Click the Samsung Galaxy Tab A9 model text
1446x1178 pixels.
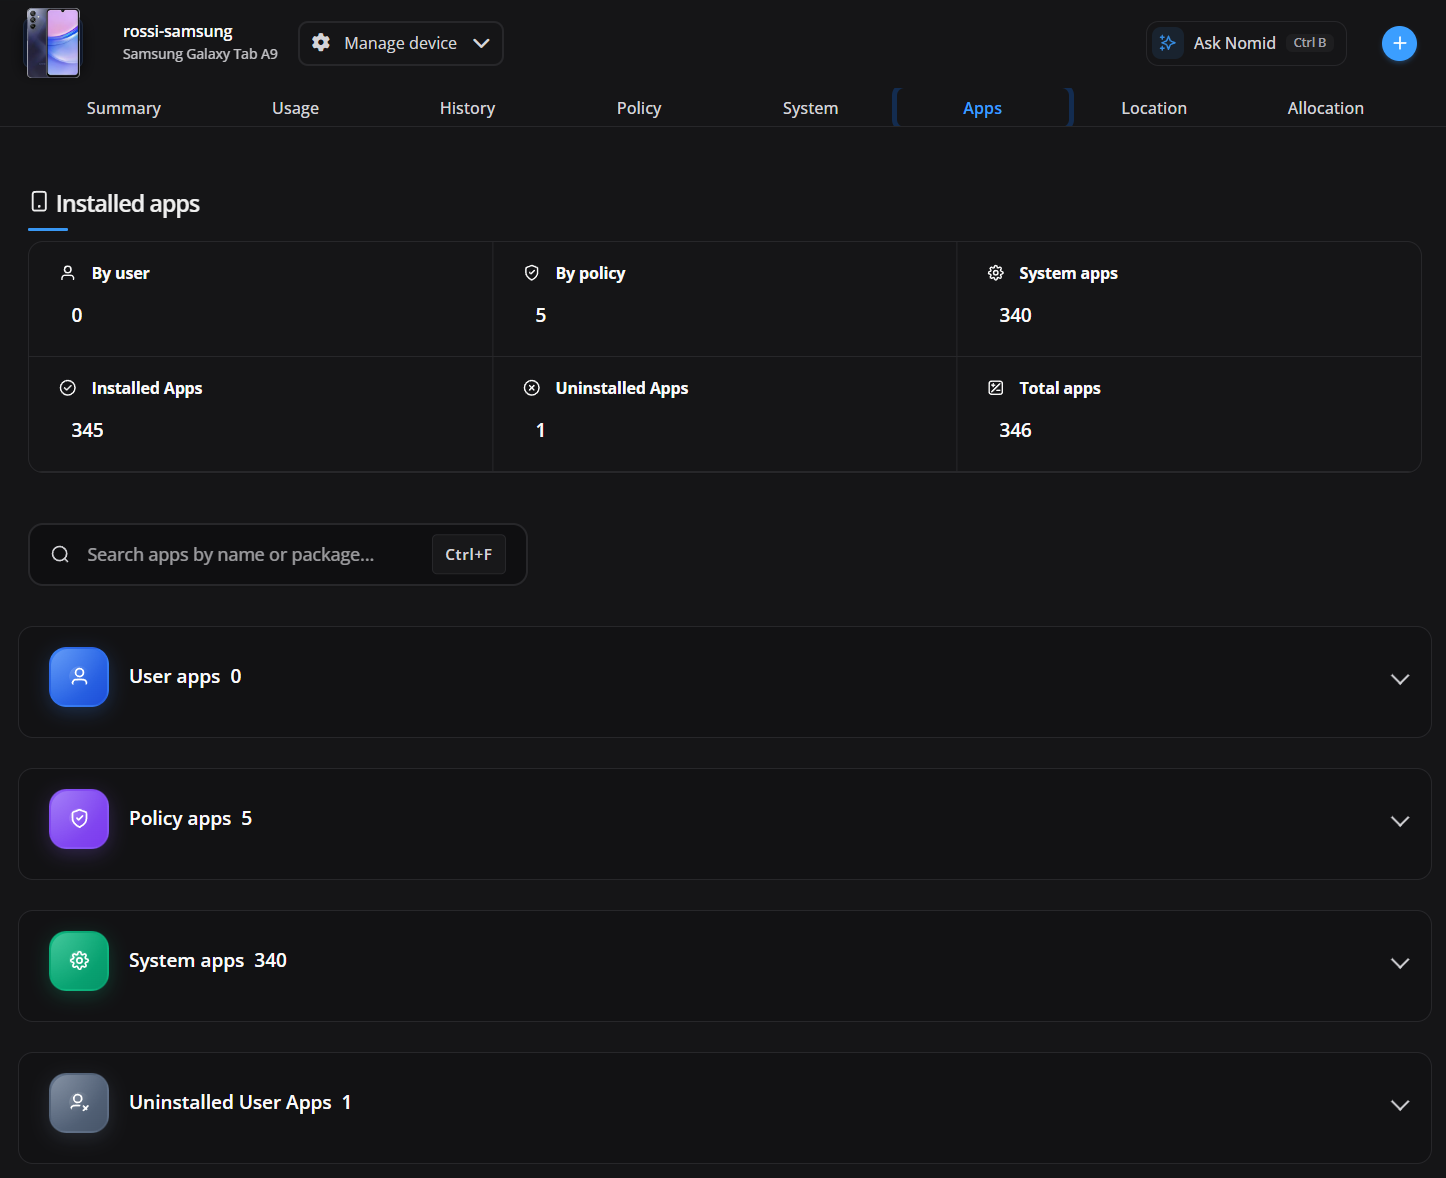pos(200,54)
